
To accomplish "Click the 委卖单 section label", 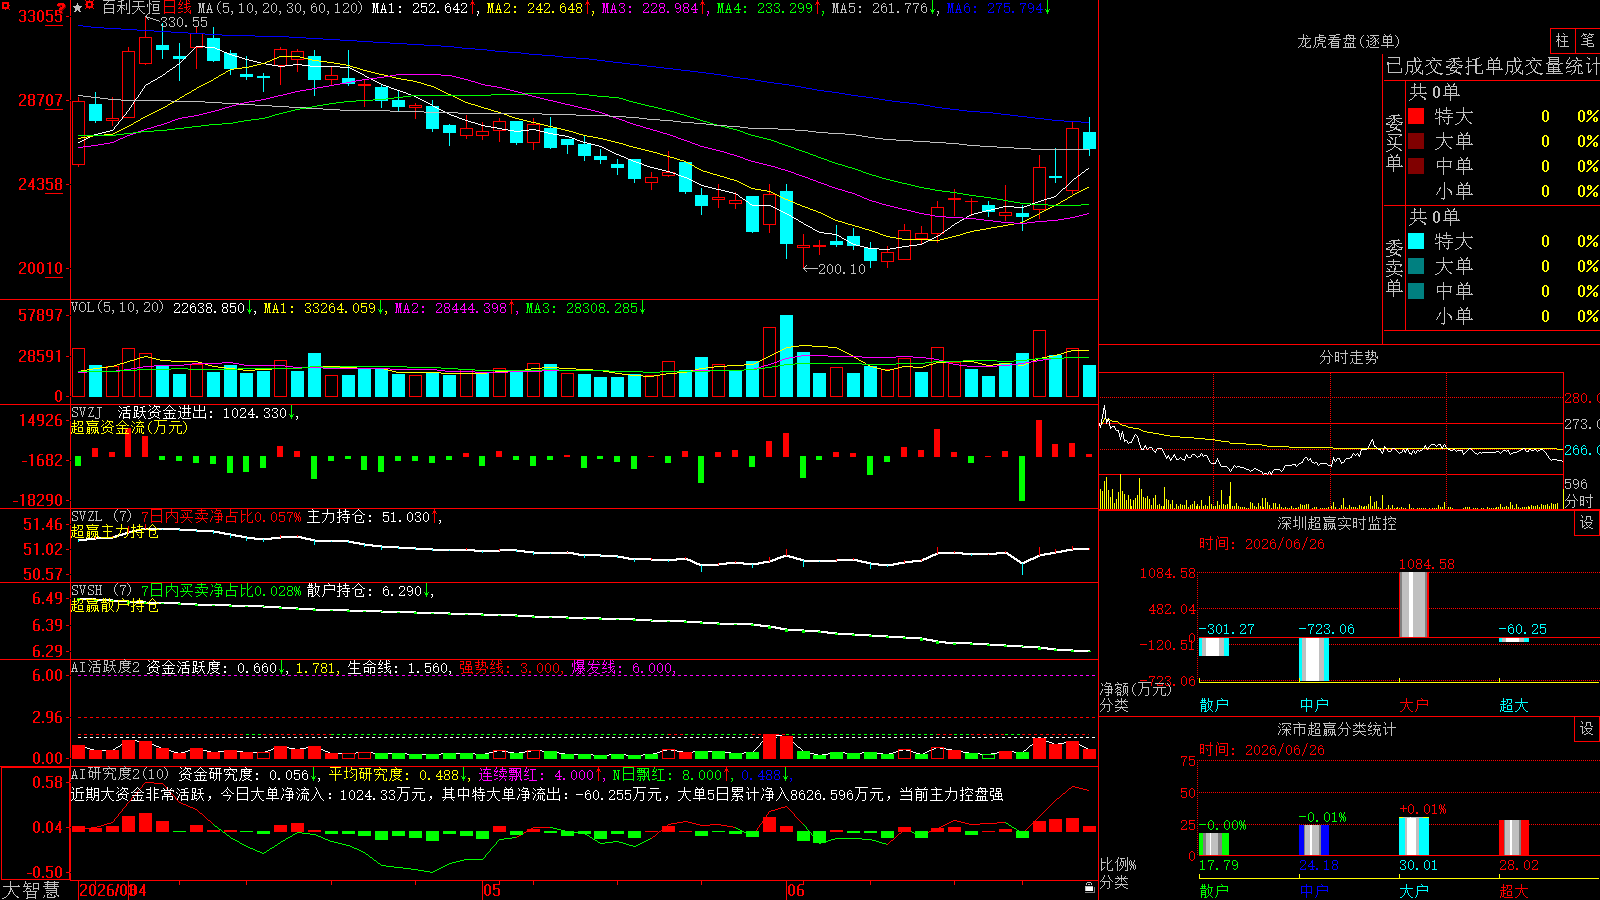I will [x=1394, y=267].
